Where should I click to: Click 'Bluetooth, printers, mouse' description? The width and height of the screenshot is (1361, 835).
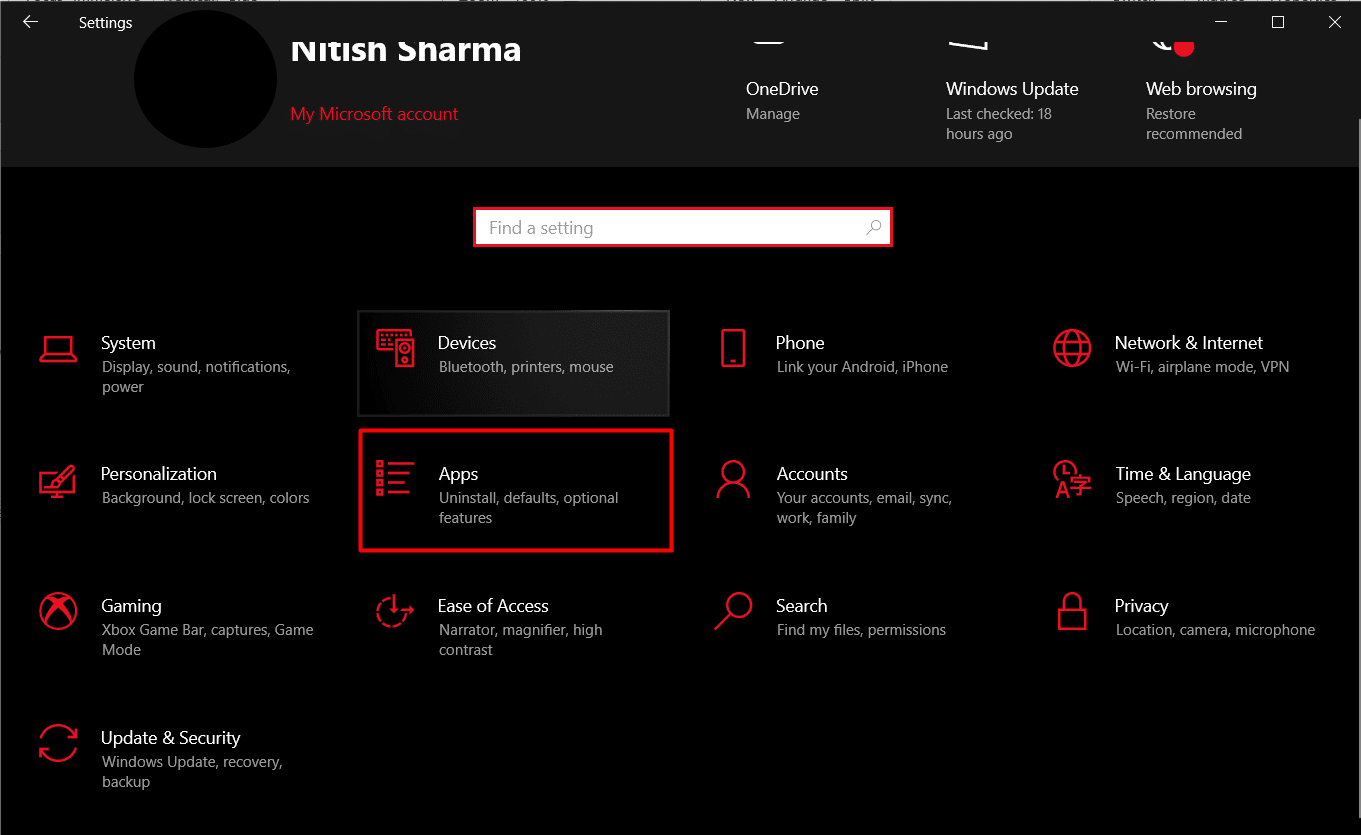coord(526,367)
